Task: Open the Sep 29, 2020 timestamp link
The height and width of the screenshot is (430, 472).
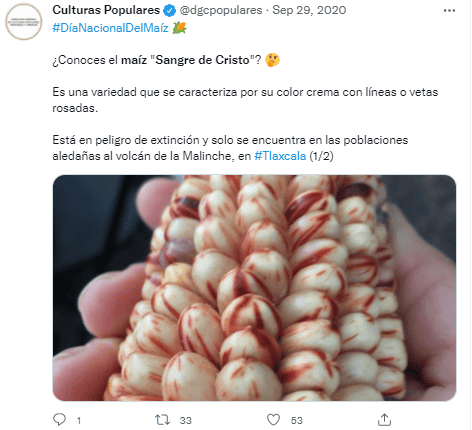Action: tap(309, 10)
